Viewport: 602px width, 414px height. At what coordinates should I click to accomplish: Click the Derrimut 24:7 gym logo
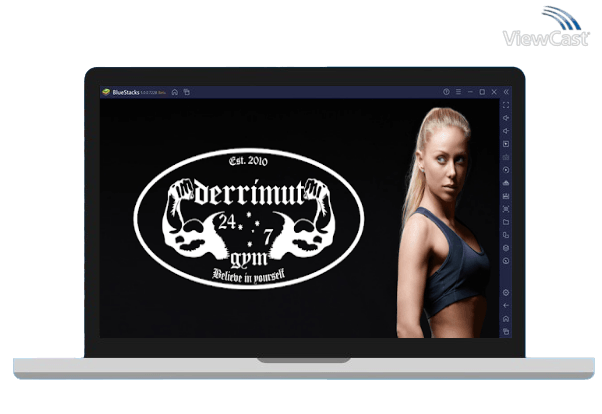(x=249, y=219)
